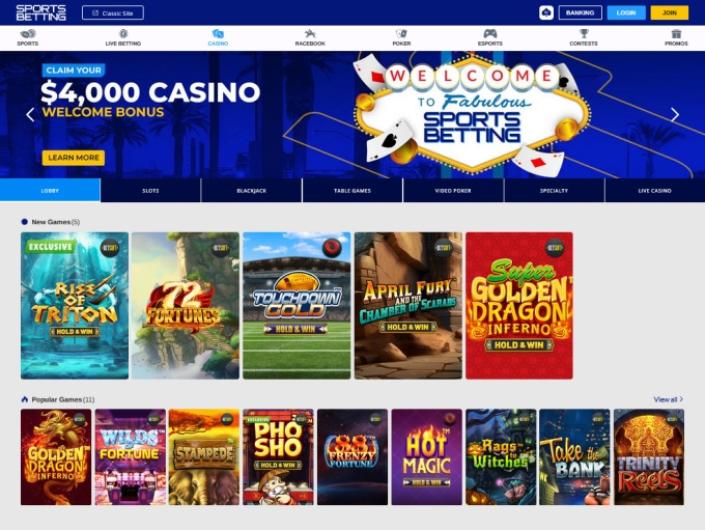The height and width of the screenshot is (530, 705).
Task: Open Classic Site button
Action: pos(113,13)
